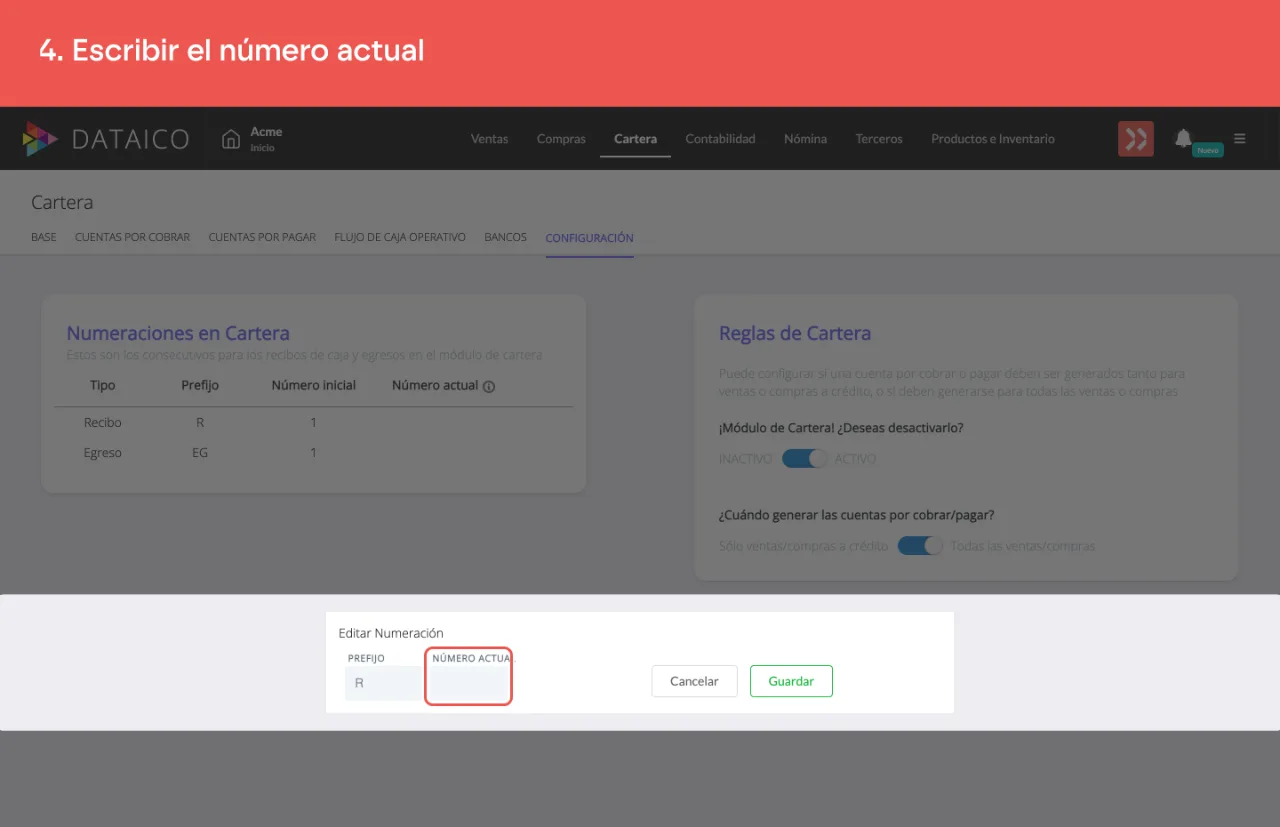
Task: Switch to the BASE tab
Action: [44, 238]
